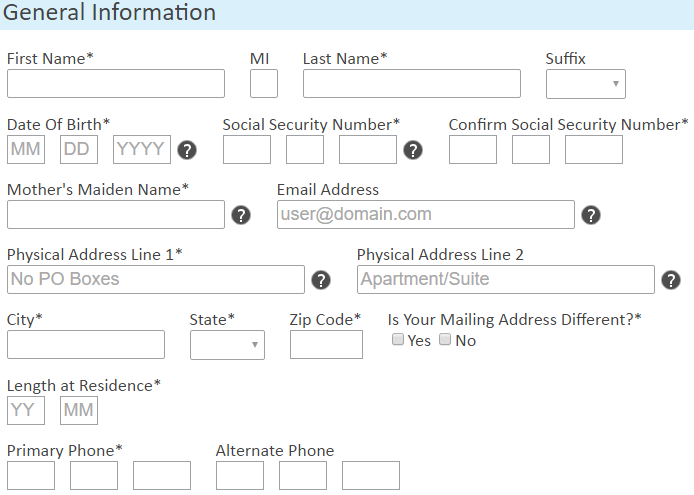Viewport: 694px width, 495px height.
Task: Open Social Security Number help tooltip
Action: [413, 150]
